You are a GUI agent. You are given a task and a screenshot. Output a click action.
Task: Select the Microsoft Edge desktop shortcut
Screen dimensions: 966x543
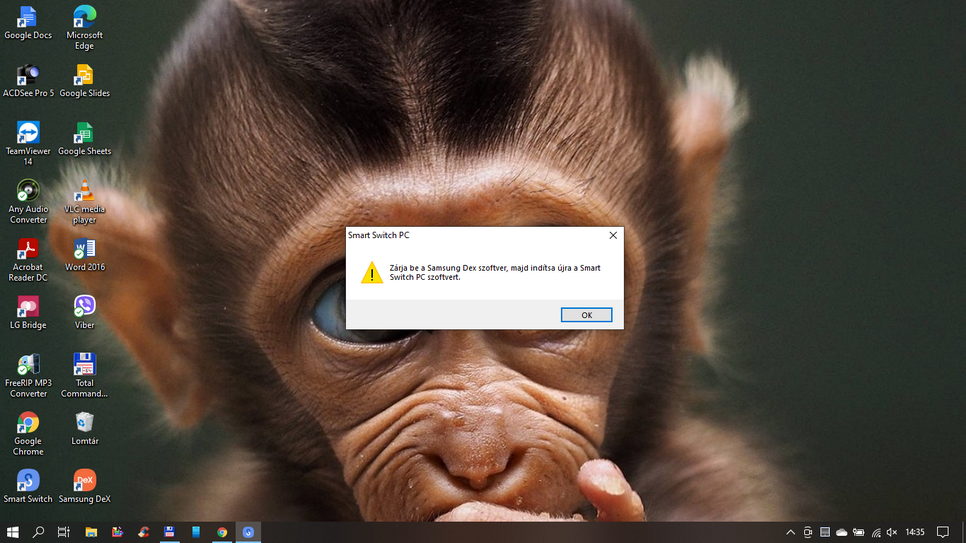point(84,28)
